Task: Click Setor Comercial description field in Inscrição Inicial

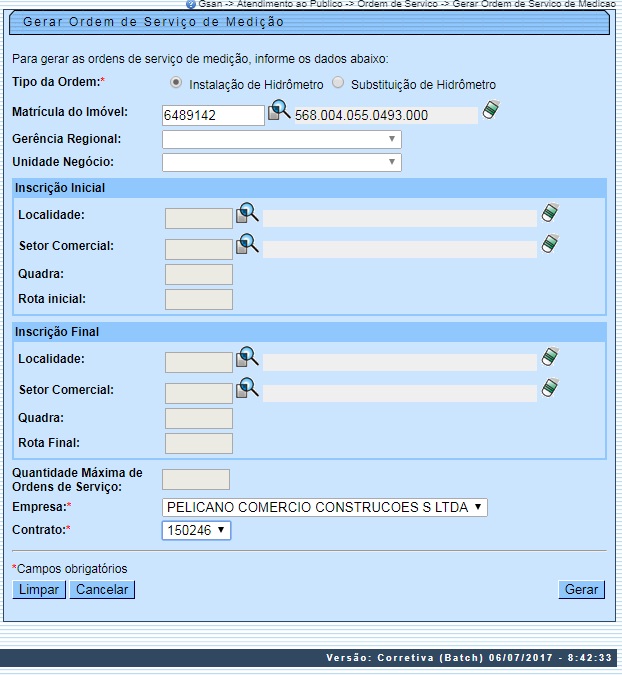Action: 400,249
